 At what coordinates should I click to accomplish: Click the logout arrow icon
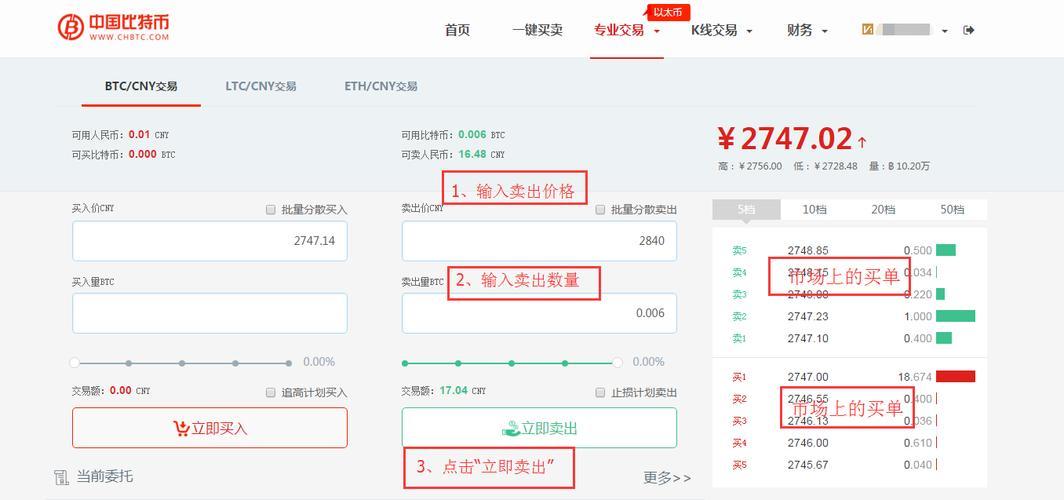coord(969,30)
